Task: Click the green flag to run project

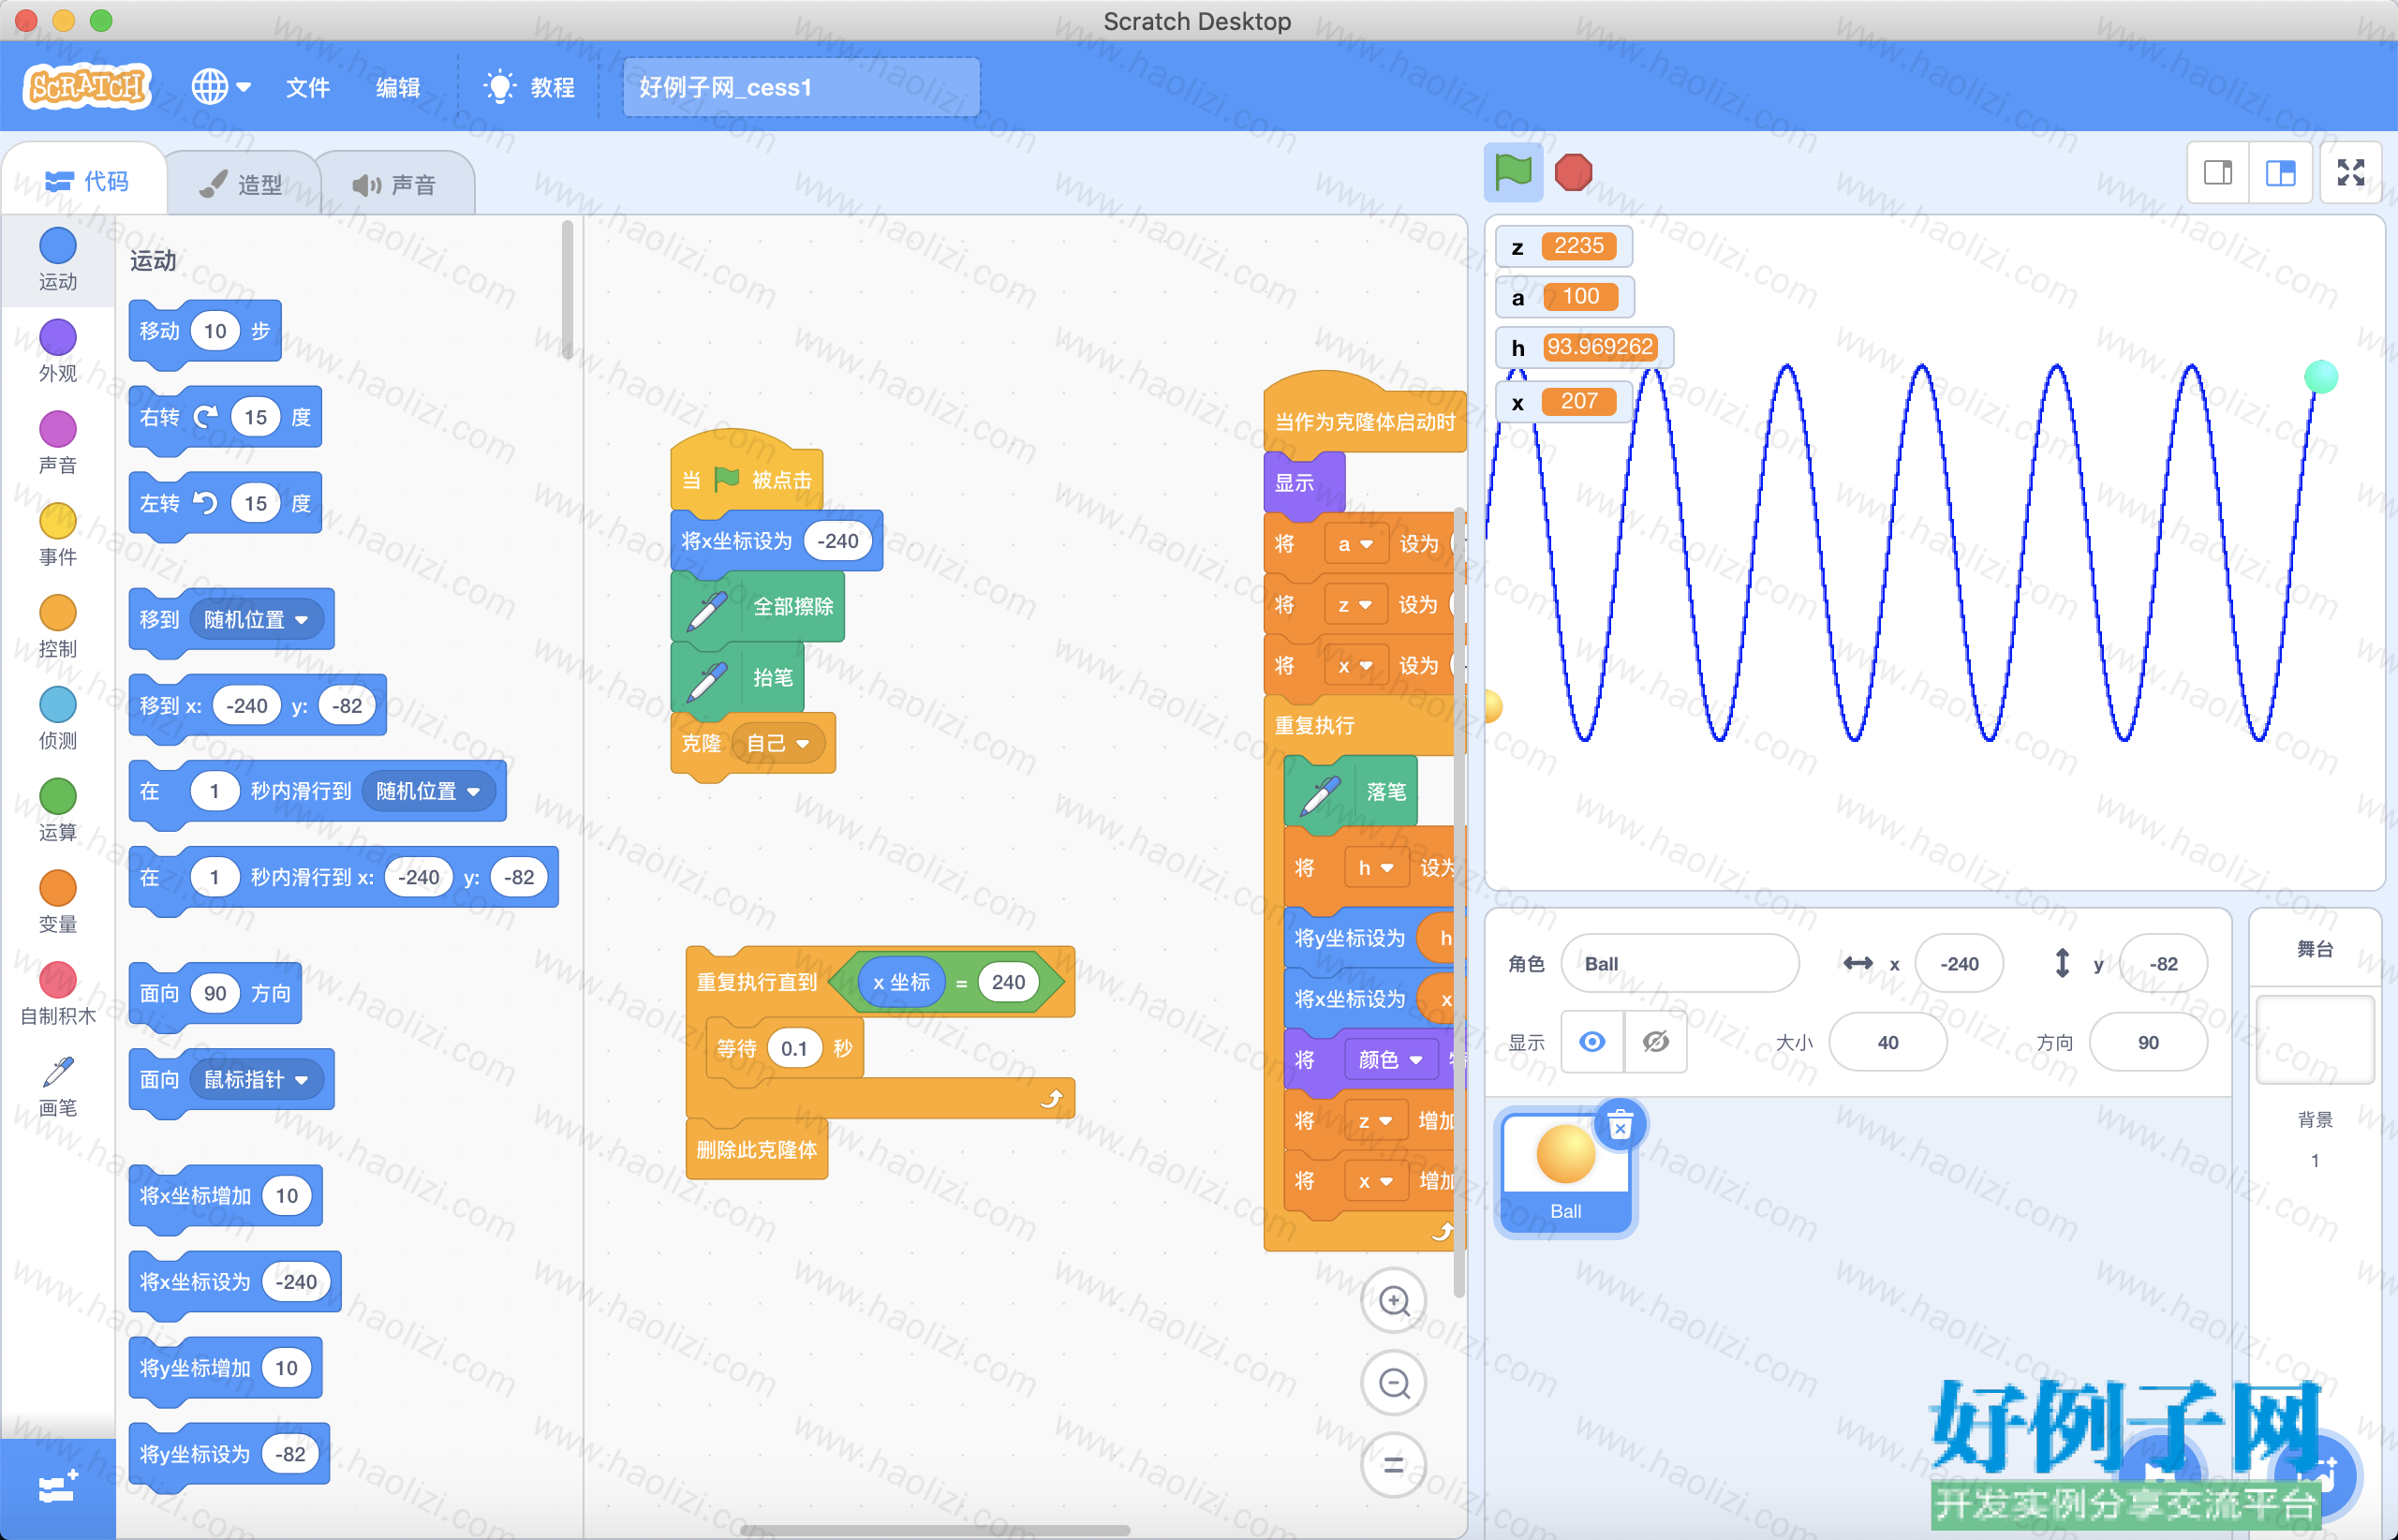Action: 1513,172
